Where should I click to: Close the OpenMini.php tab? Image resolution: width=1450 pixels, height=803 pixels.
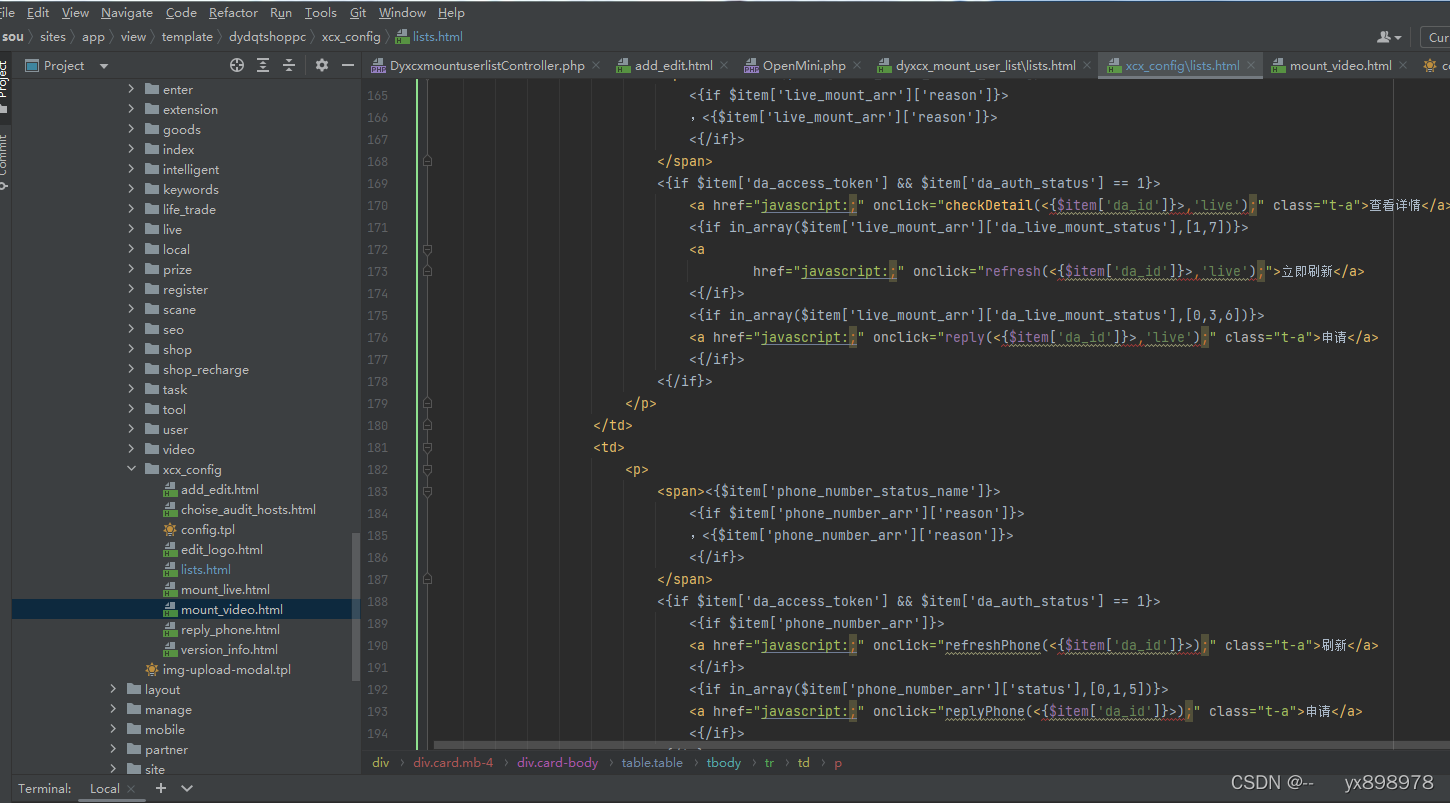coord(858,66)
